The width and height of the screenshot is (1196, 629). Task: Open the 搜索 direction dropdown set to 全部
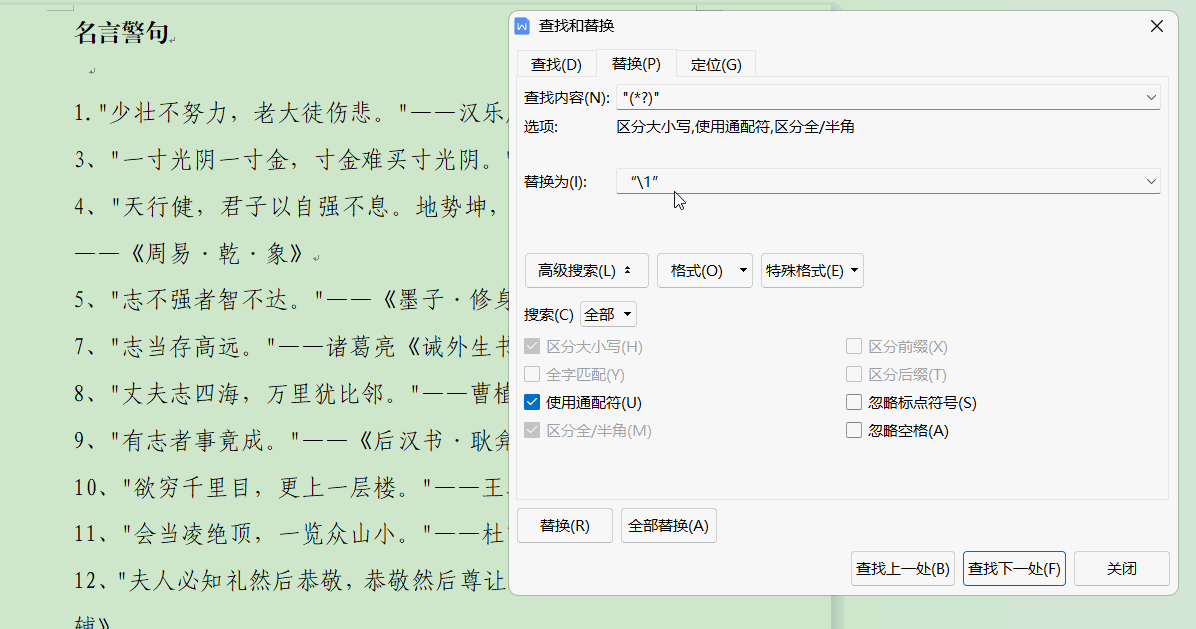pos(608,315)
